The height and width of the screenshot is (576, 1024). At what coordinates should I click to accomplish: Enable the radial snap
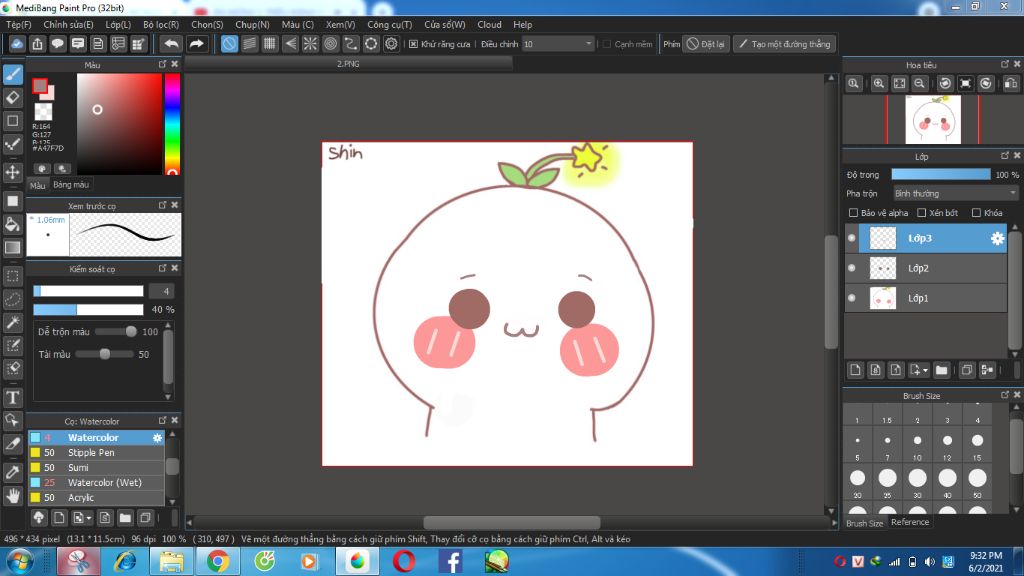[x=310, y=44]
